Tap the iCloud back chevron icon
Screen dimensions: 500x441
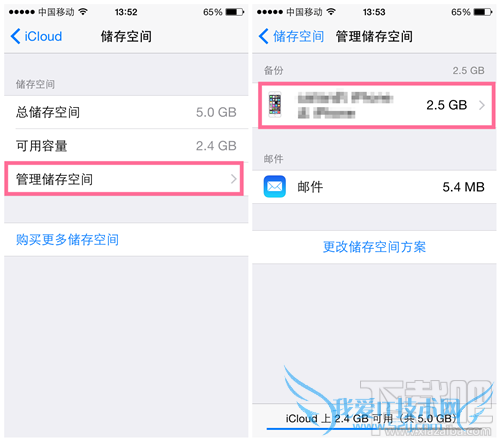point(15,36)
